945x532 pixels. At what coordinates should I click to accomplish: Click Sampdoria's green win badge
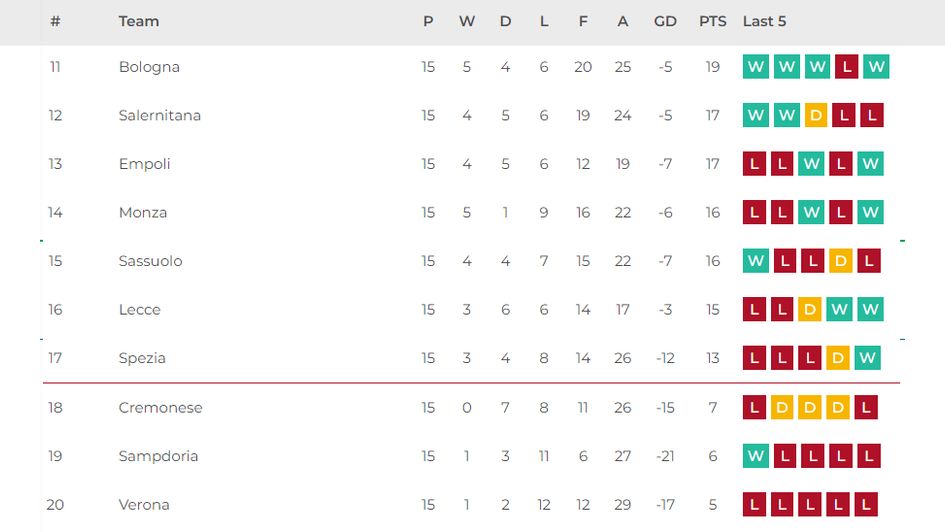756,456
